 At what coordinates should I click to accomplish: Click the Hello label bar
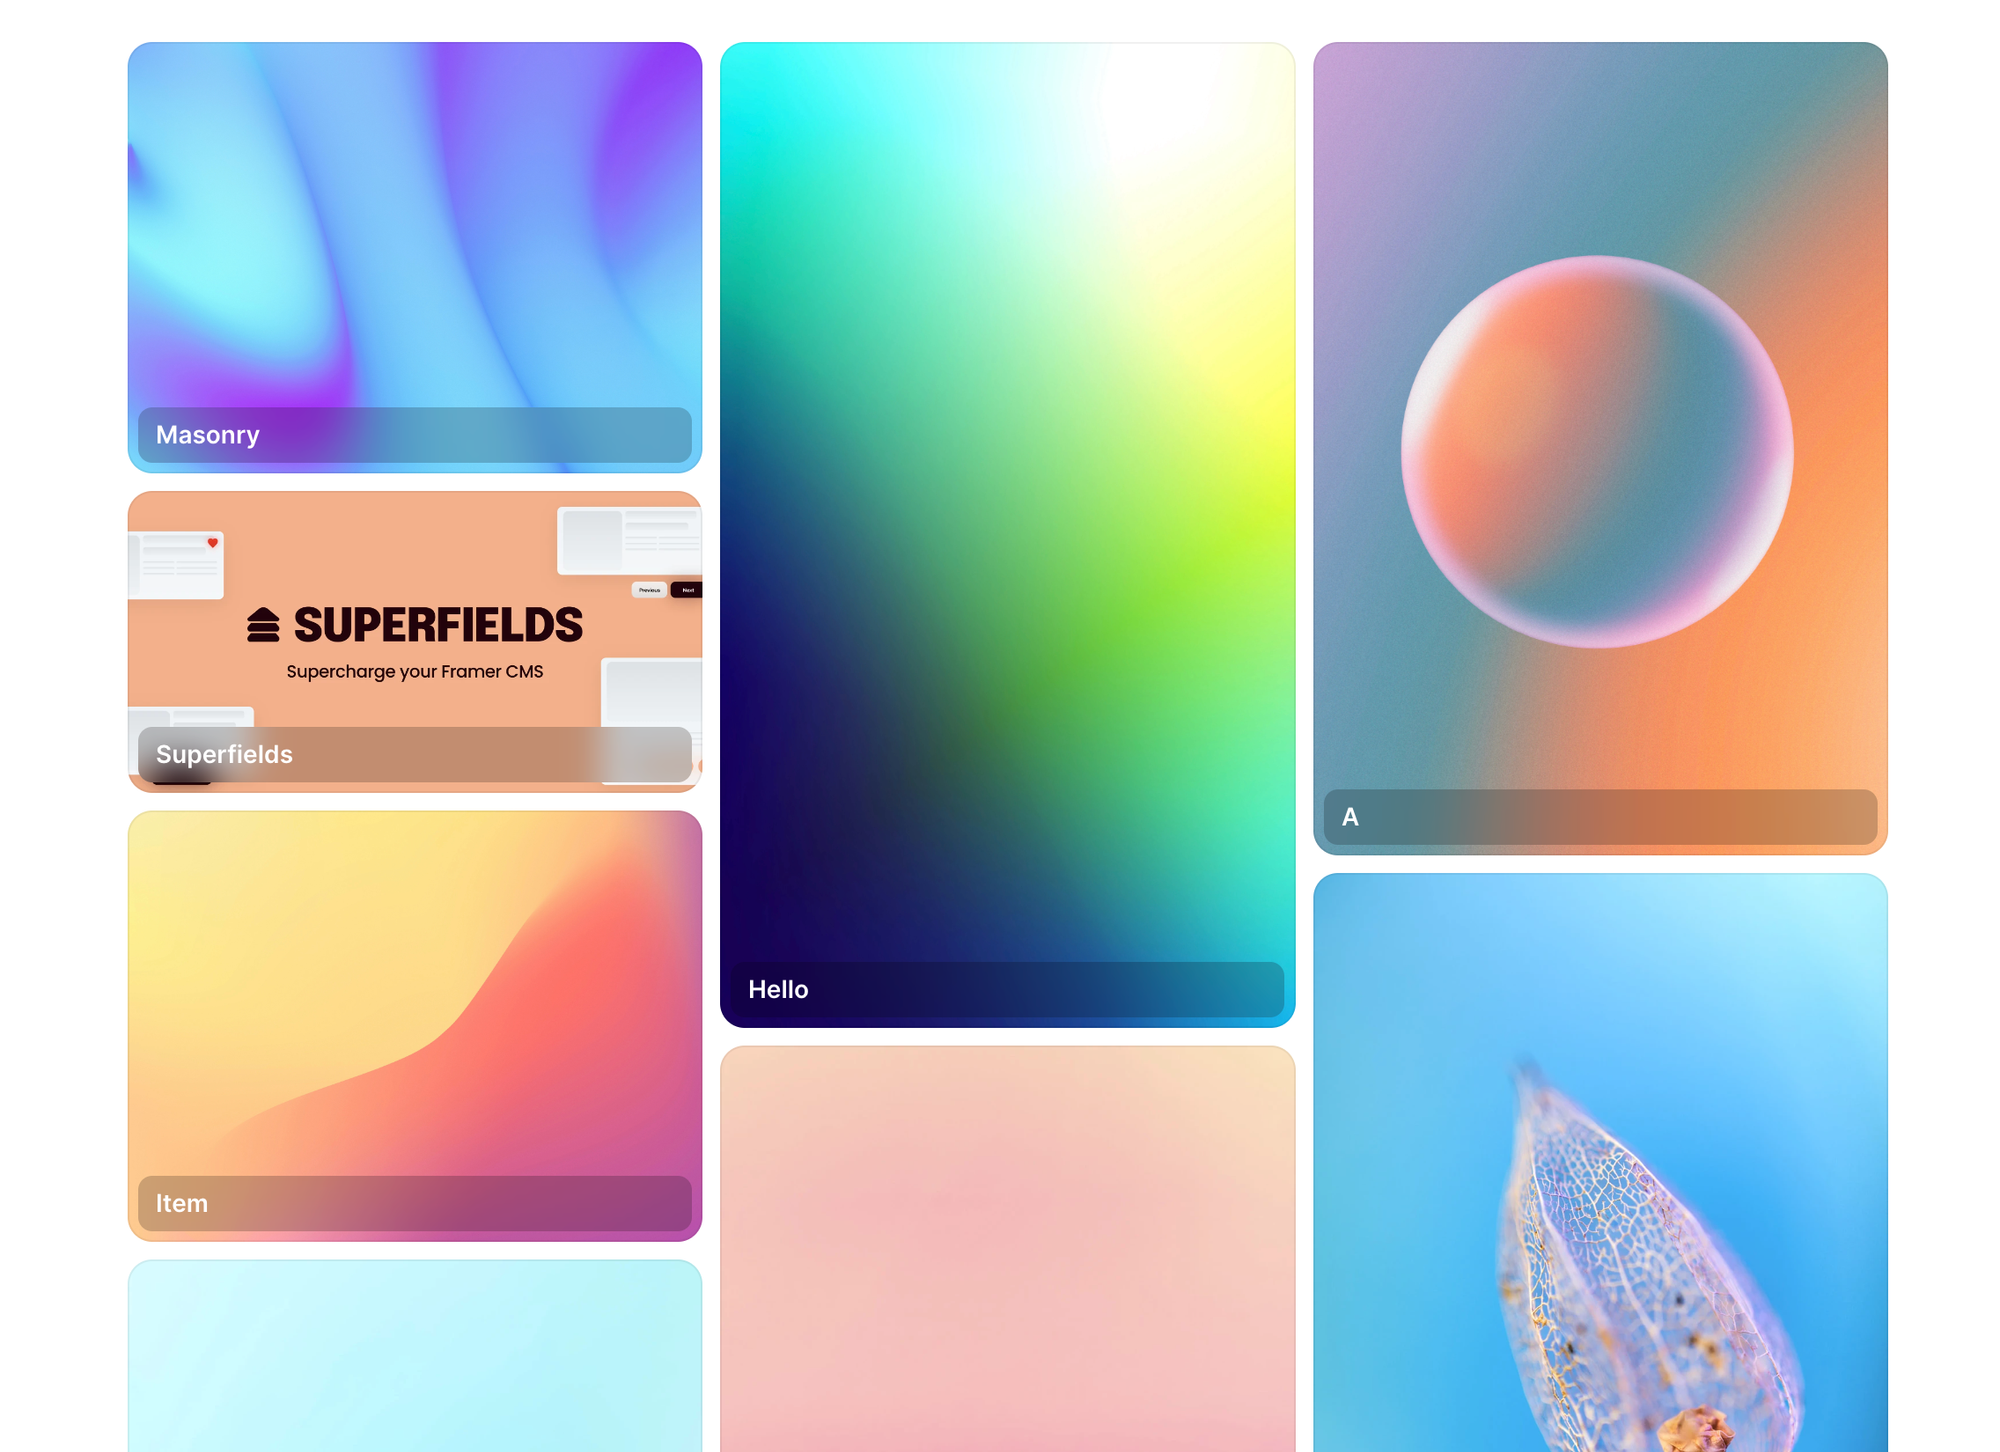[x=1007, y=989]
